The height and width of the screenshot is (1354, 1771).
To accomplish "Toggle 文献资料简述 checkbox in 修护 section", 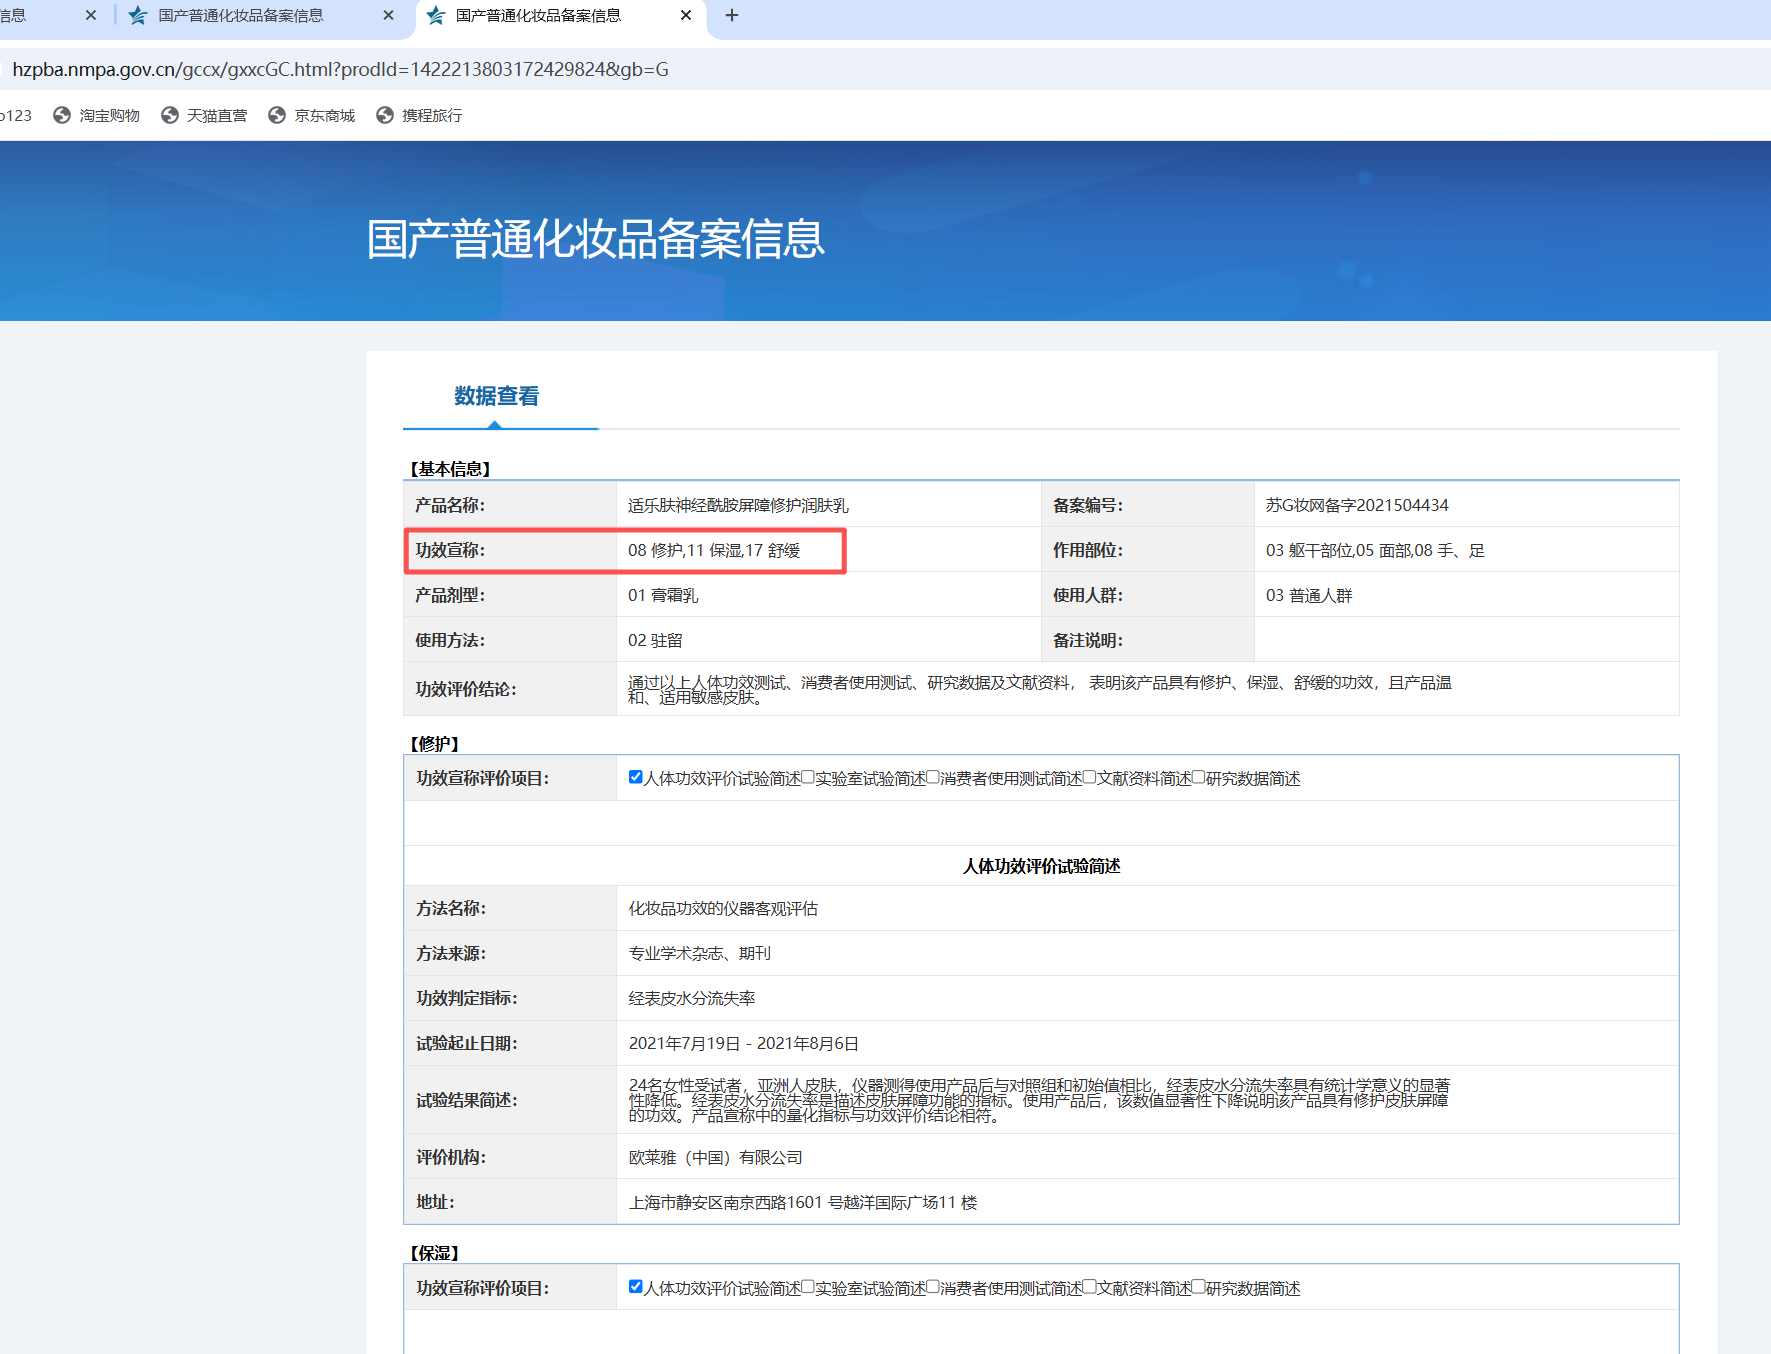I will pyautogui.click(x=1090, y=777).
